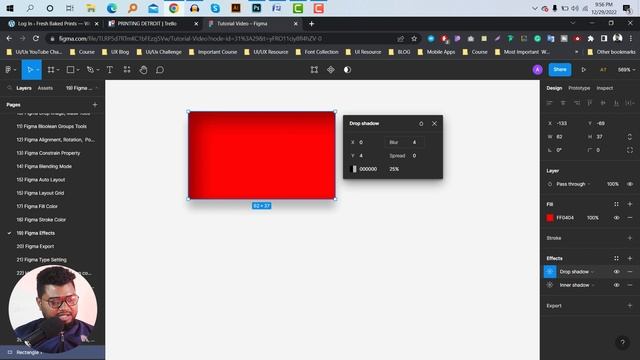
Task: Select the Text tool
Action: tap(110, 70)
